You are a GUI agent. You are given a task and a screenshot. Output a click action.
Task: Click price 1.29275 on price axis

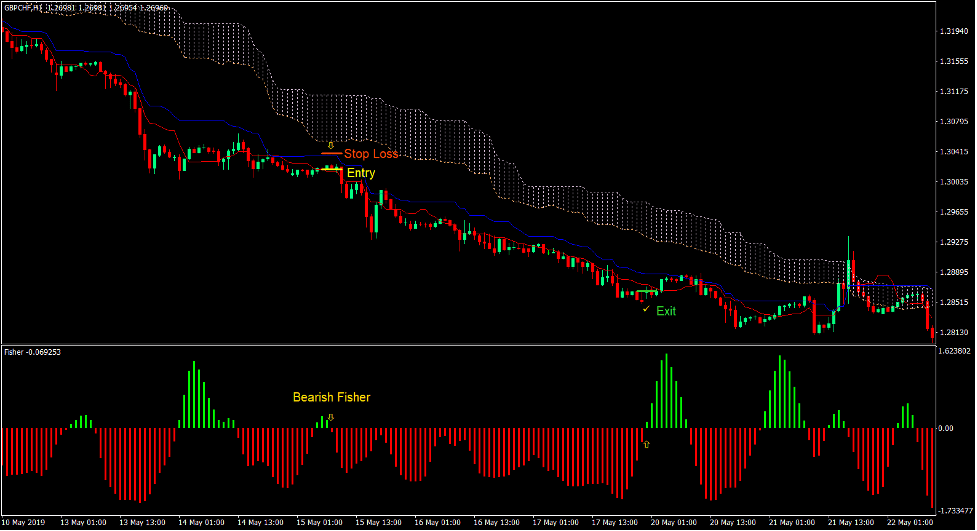point(954,242)
